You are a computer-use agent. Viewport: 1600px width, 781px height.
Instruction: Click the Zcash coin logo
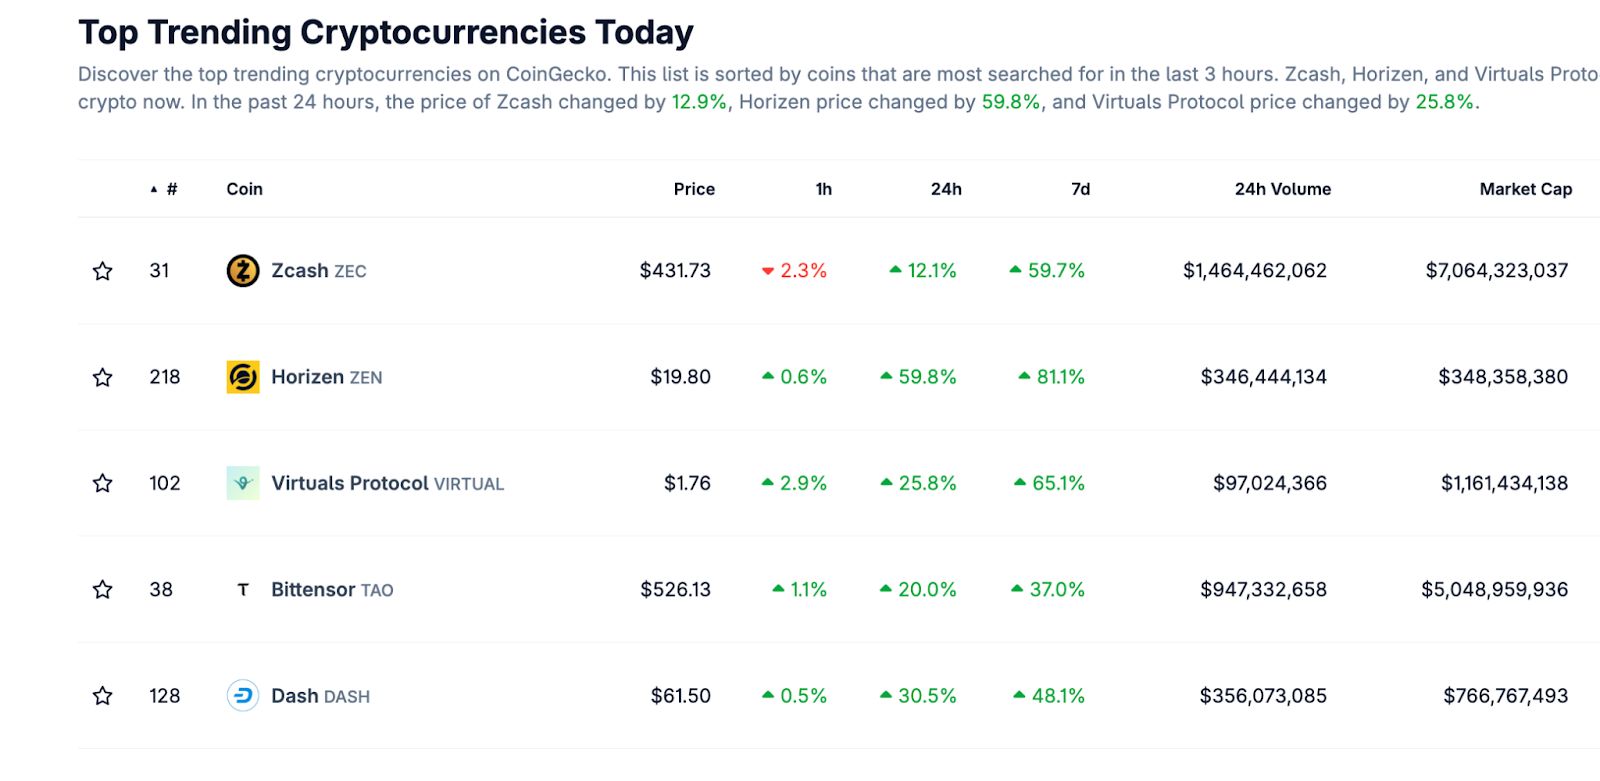coord(243,270)
